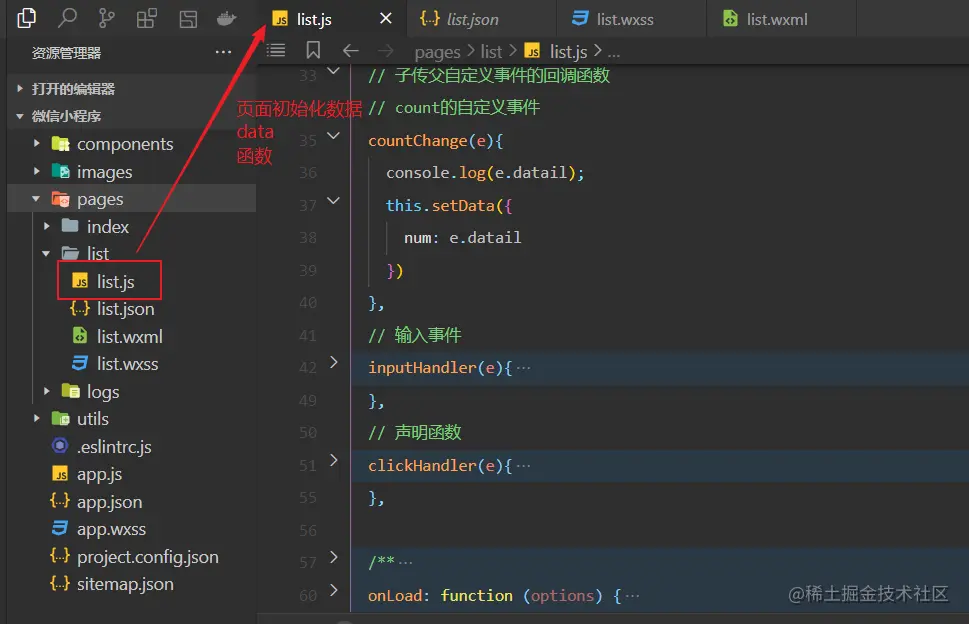Switch to the list.json tab
The image size is (969, 624).
tap(481, 19)
